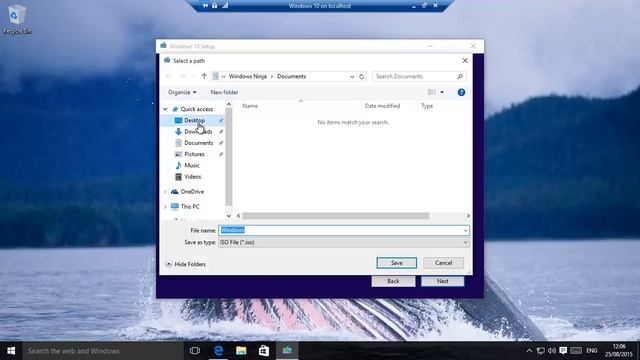This screenshot has width=640, height=360.
Task: Open the Store from the taskbar
Action: tap(264, 351)
